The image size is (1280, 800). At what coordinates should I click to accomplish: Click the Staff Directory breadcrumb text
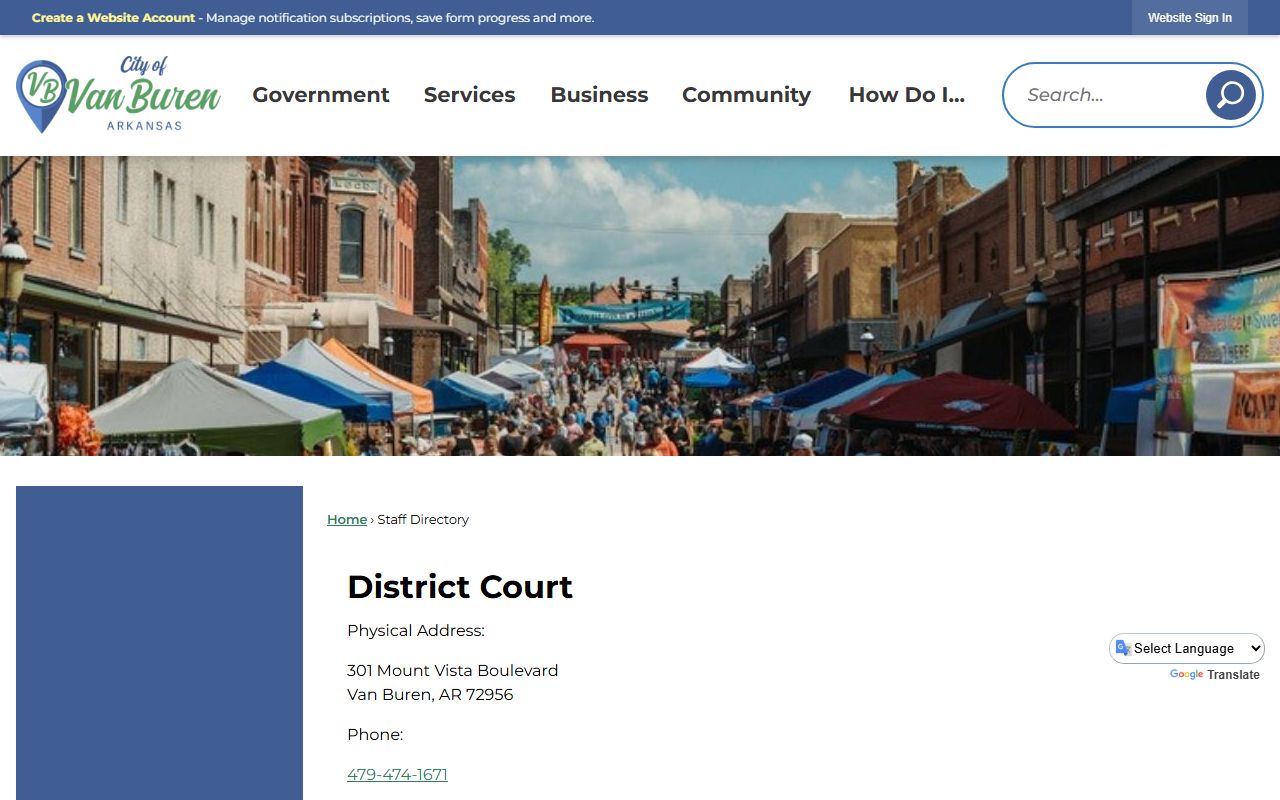pyautogui.click(x=423, y=520)
